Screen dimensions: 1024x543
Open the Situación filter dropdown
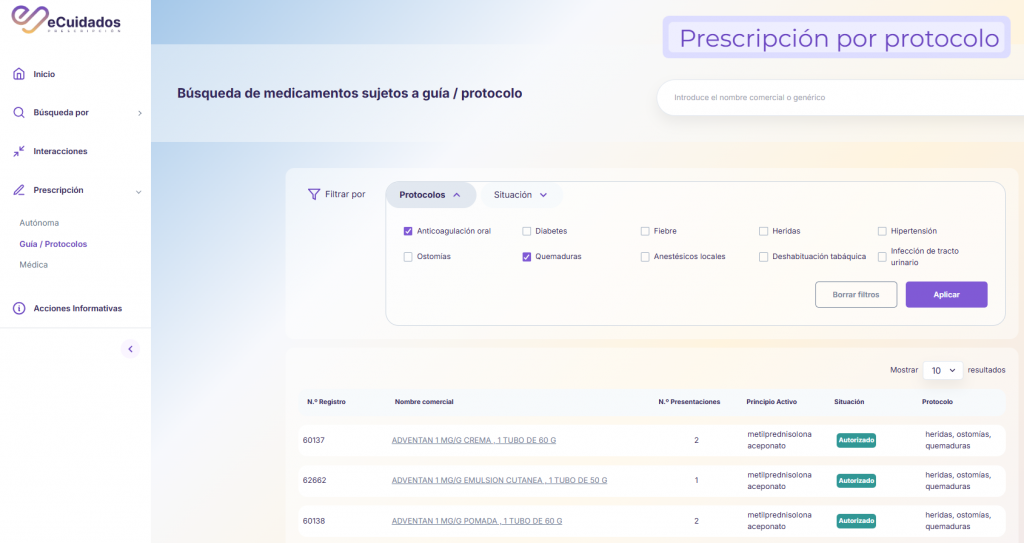click(x=521, y=195)
